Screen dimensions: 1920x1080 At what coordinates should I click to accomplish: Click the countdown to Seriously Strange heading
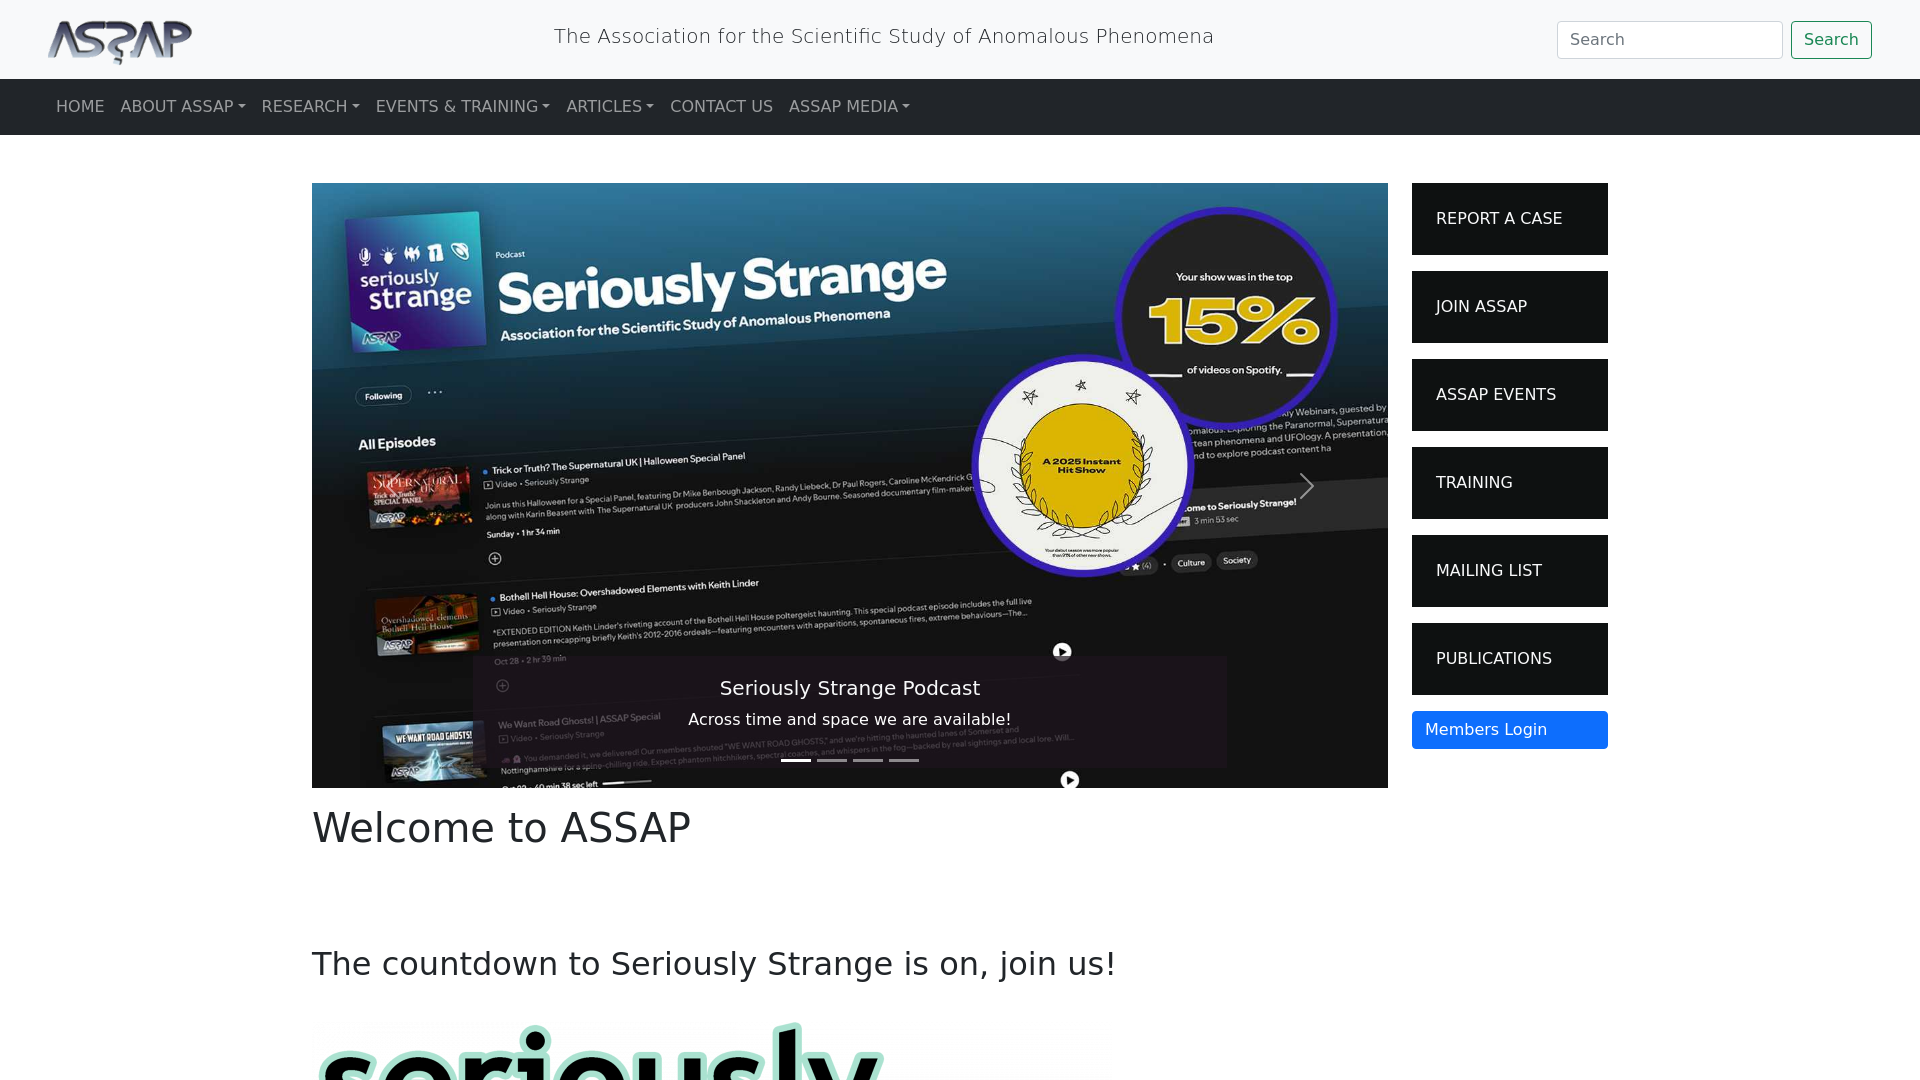(x=714, y=964)
